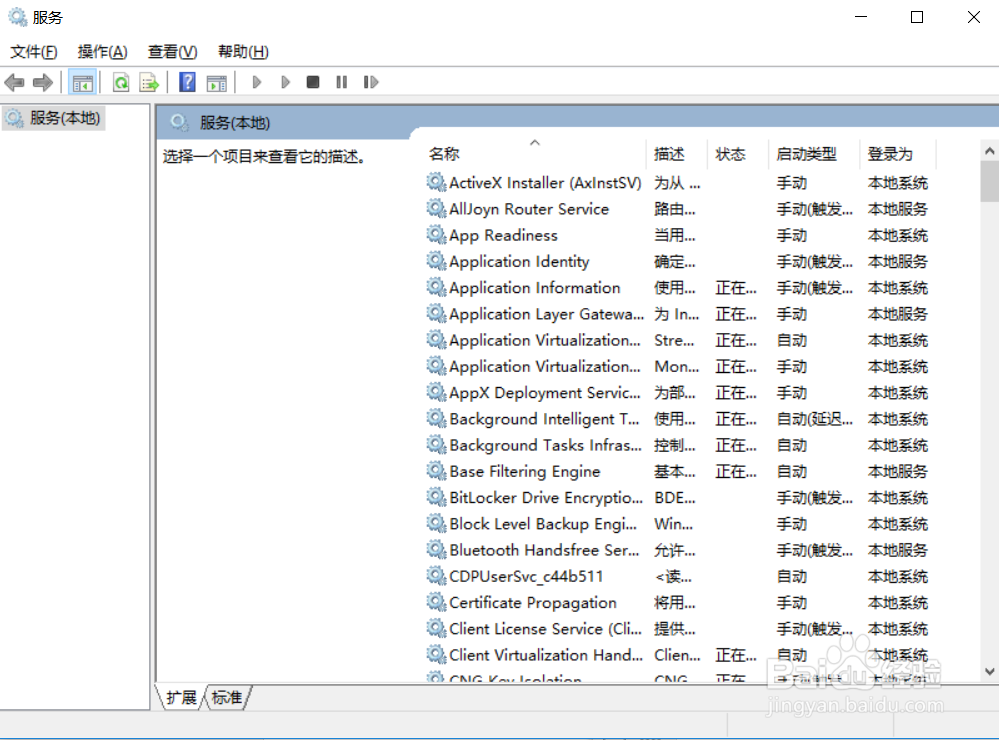Click the Forward arrow toolbar icon

(43, 82)
